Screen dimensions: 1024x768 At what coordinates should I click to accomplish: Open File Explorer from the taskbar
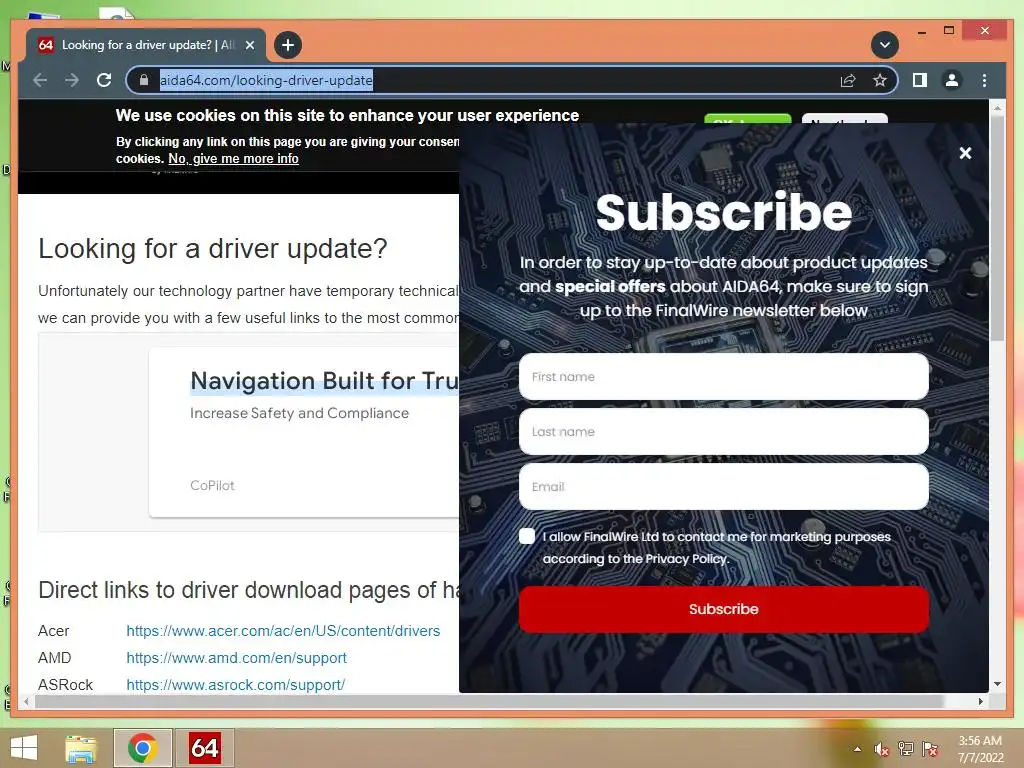pos(81,748)
